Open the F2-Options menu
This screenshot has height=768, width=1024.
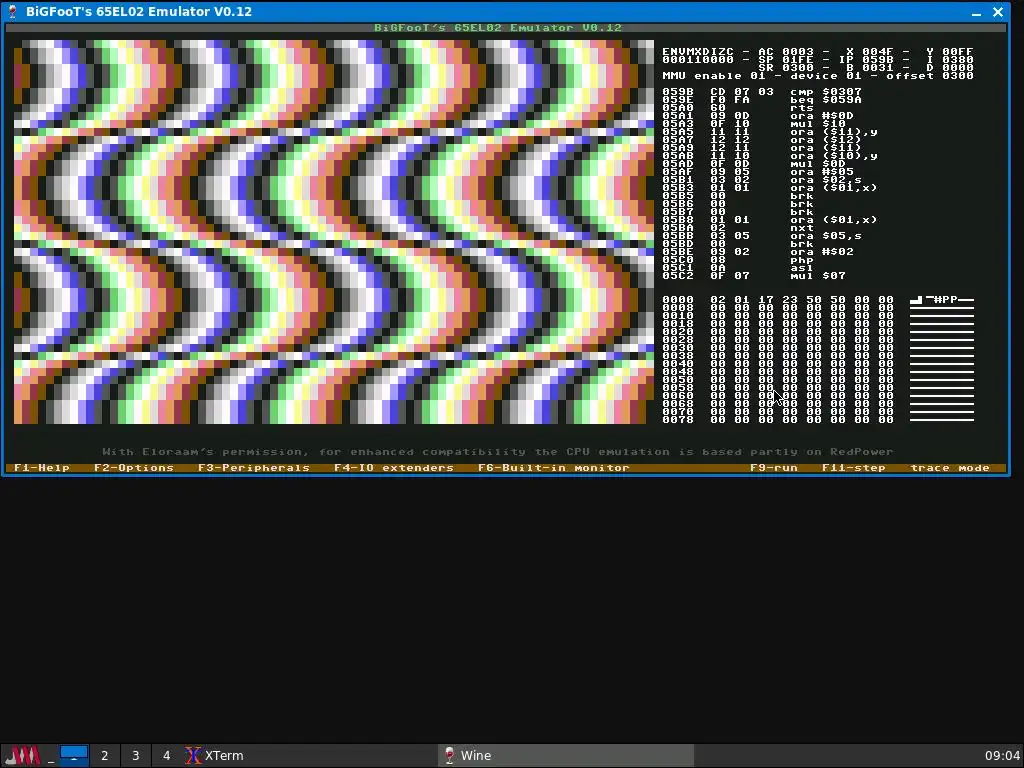(x=134, y=468)
